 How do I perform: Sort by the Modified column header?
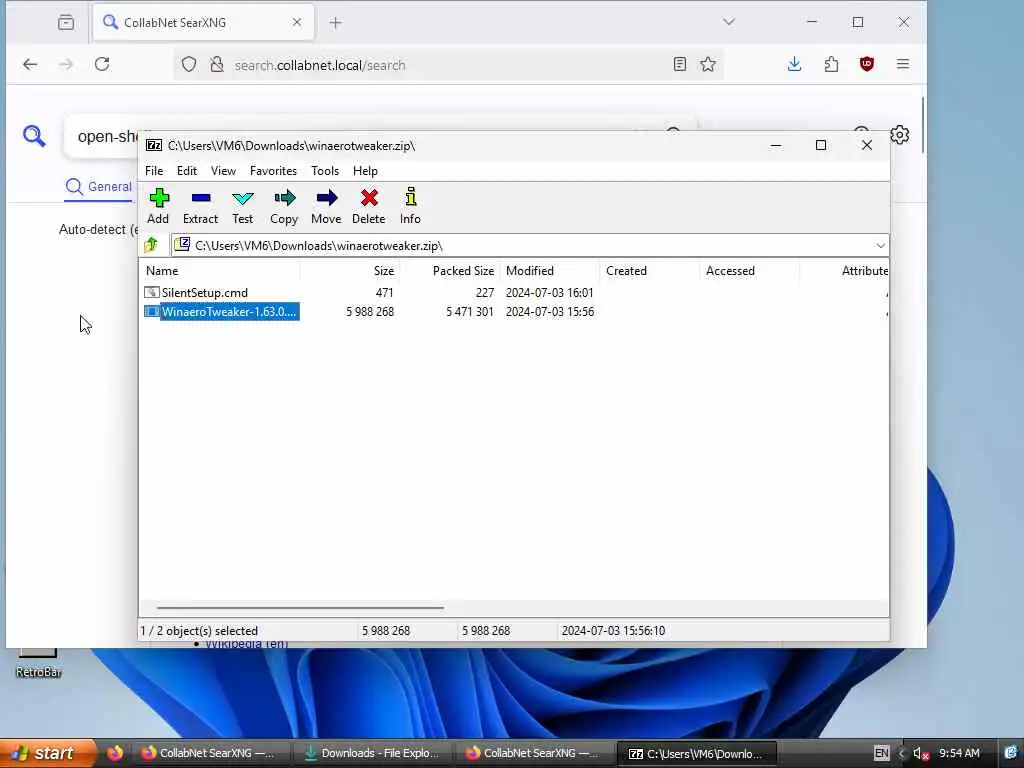click(x=550, y=270)
